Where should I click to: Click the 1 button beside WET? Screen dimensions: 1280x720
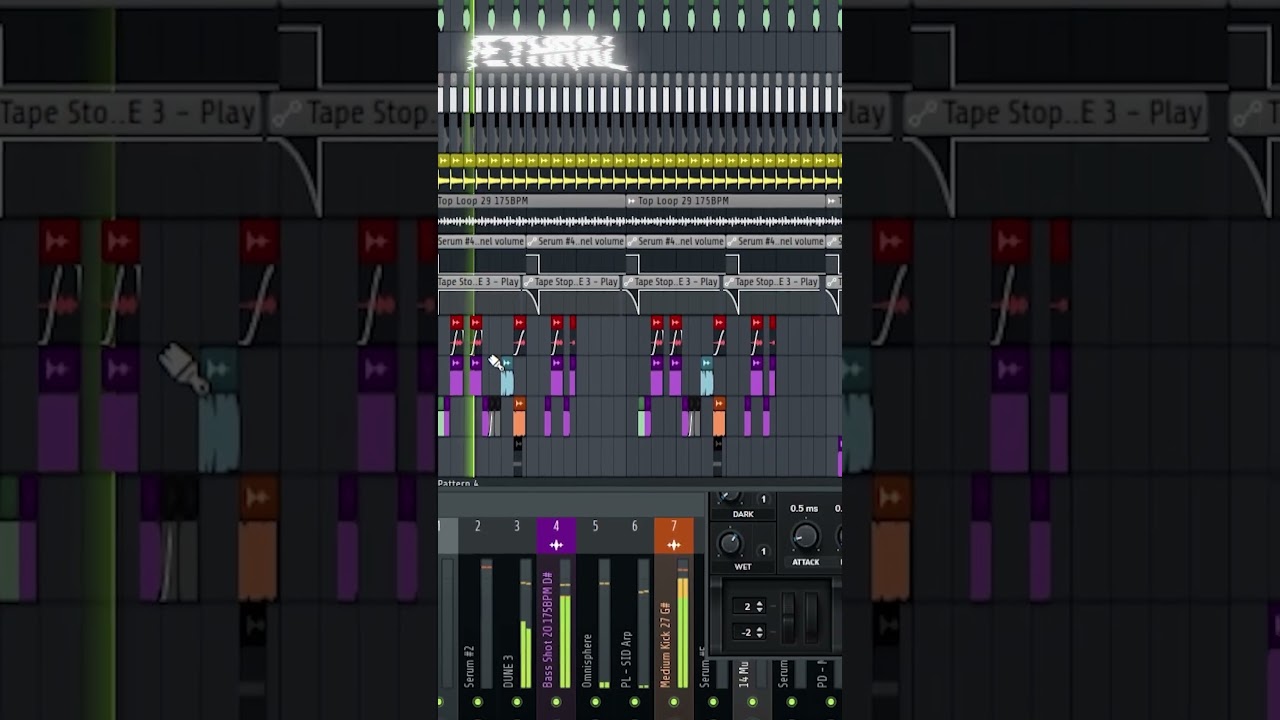(763, 551)
